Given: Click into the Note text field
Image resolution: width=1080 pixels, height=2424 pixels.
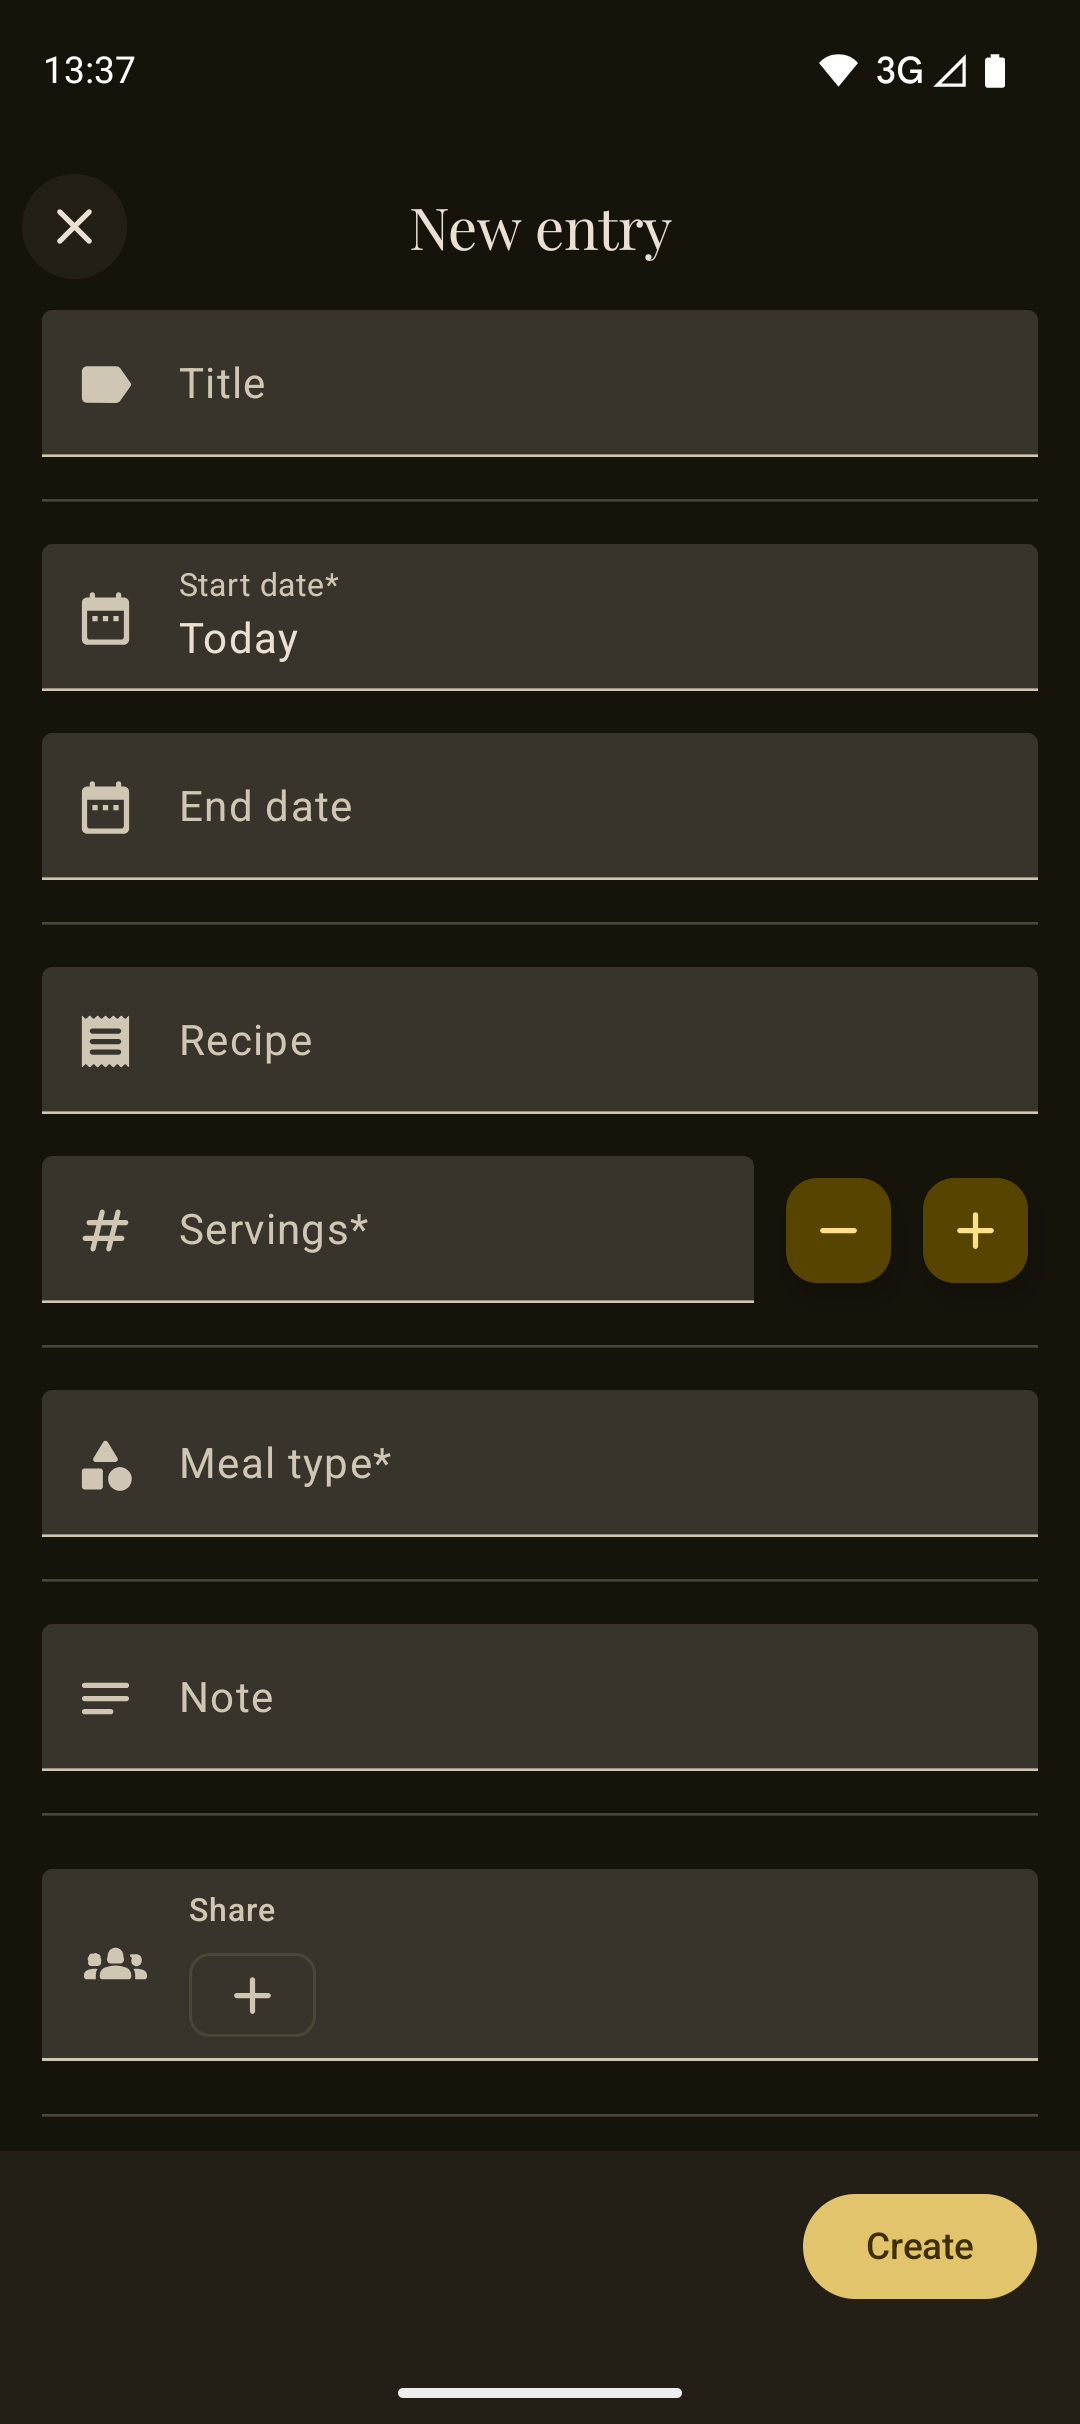Looking at the screenshot, I should click(x=600, y=1698).
